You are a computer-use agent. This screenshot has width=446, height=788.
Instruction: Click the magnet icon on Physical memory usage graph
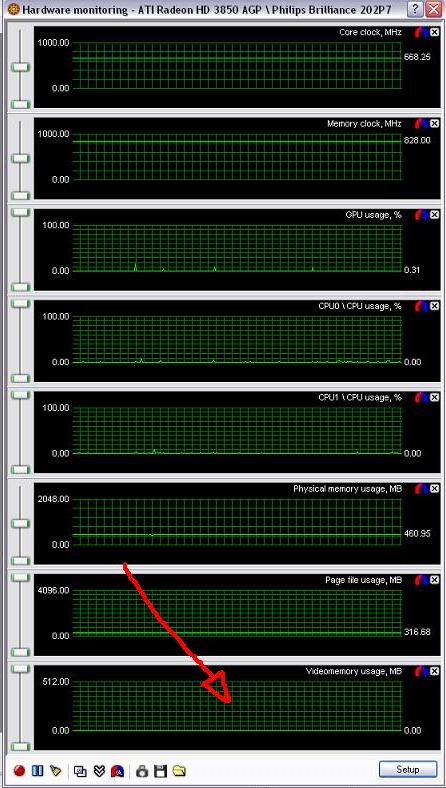pyautogui.click(x=421, y=489)
